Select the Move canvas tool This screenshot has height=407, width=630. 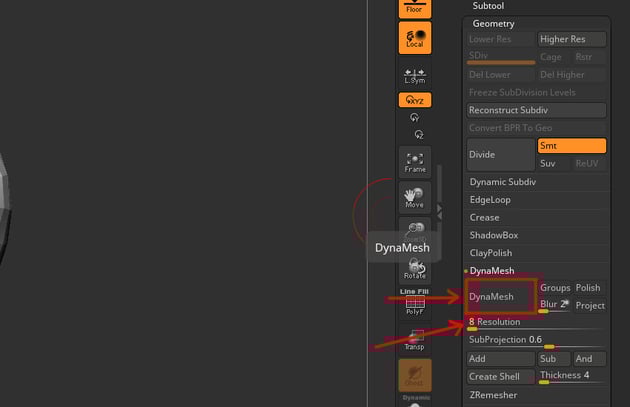pyautogui.click(x=415, y=198)
